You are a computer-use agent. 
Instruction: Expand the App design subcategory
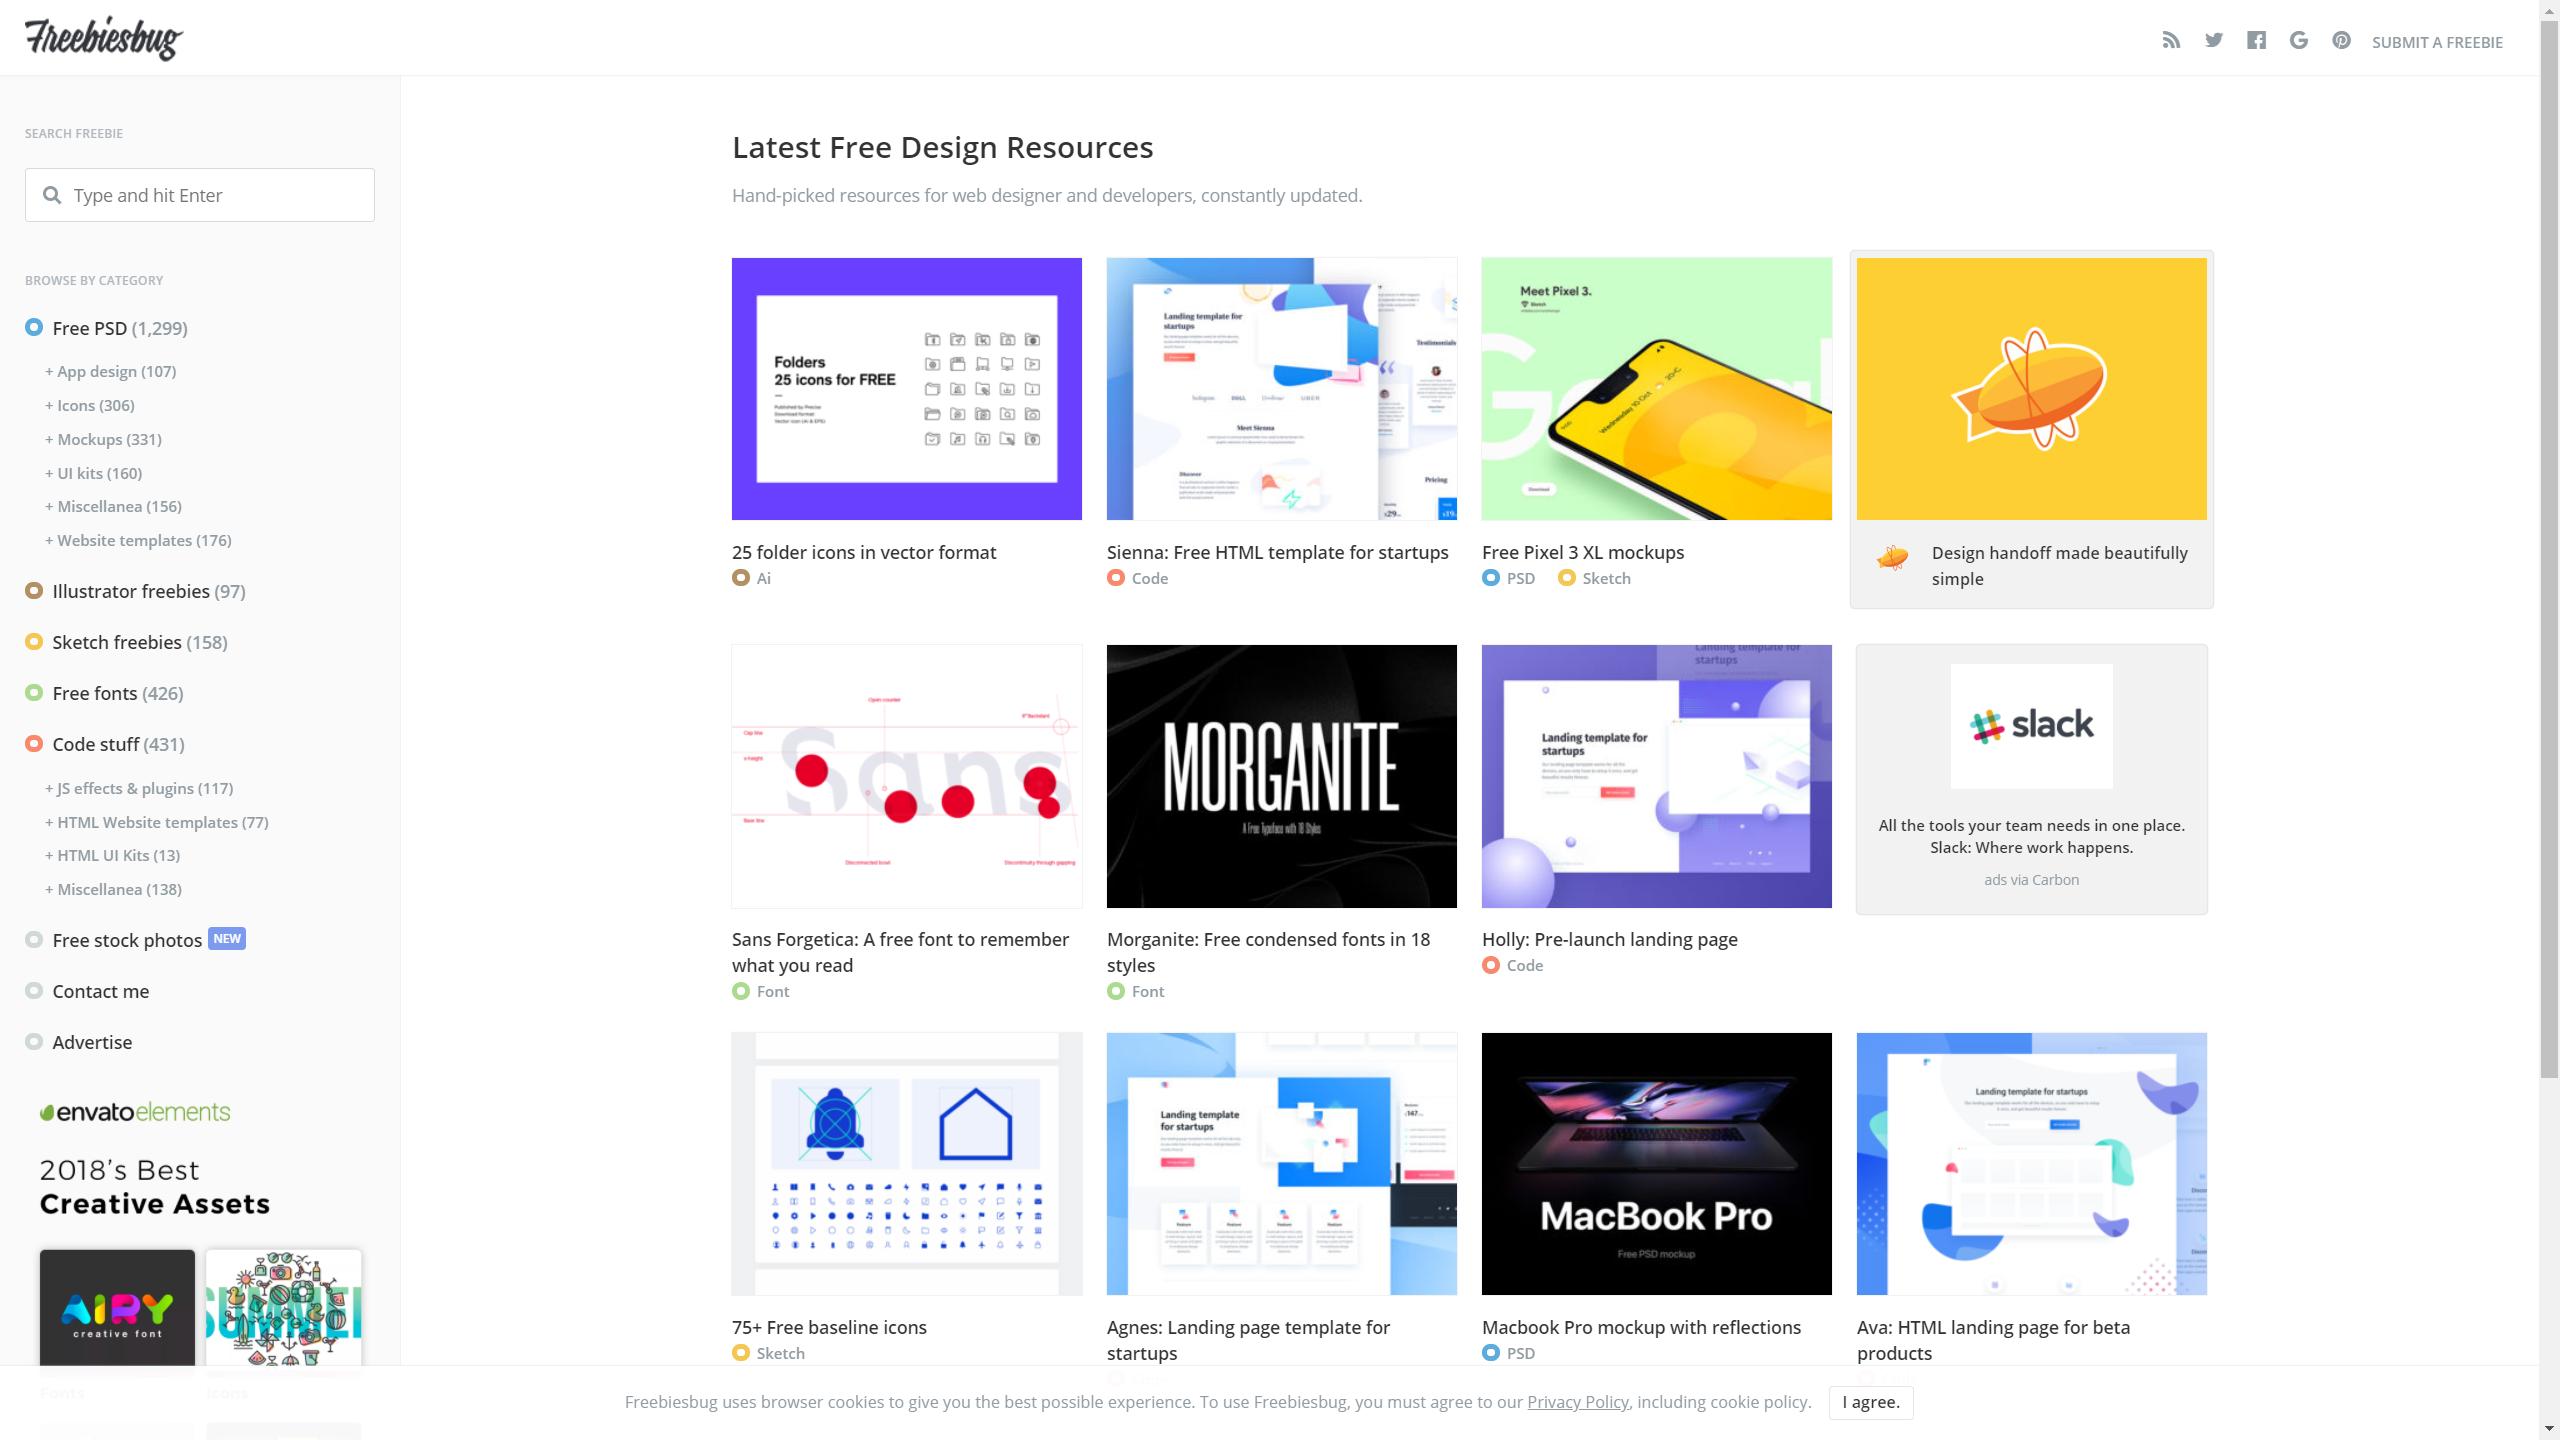coord(110,371)
